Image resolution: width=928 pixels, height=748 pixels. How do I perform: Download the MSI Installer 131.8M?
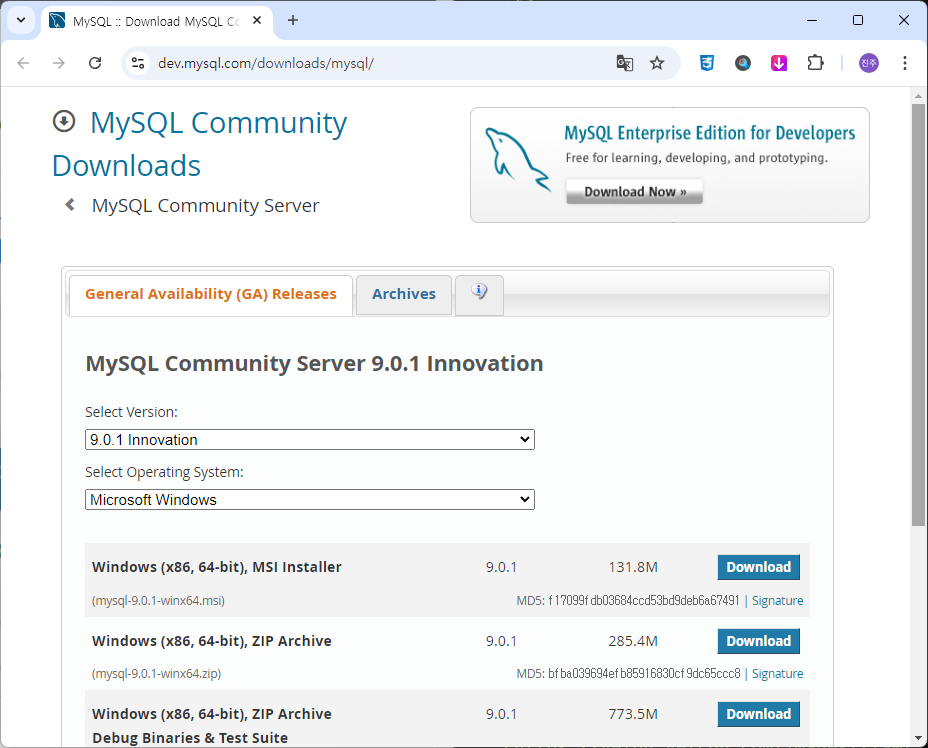[759, 567]
